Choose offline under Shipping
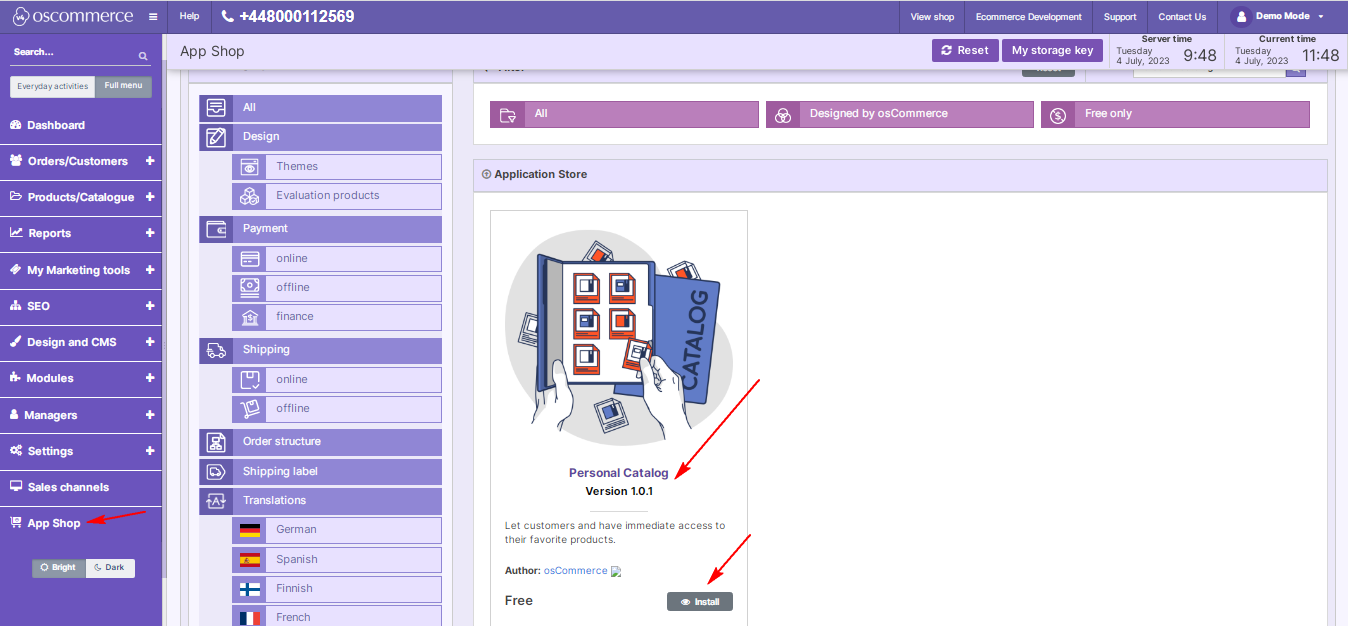This screenshot has width=1348, height=626. [x=337, y=409]
